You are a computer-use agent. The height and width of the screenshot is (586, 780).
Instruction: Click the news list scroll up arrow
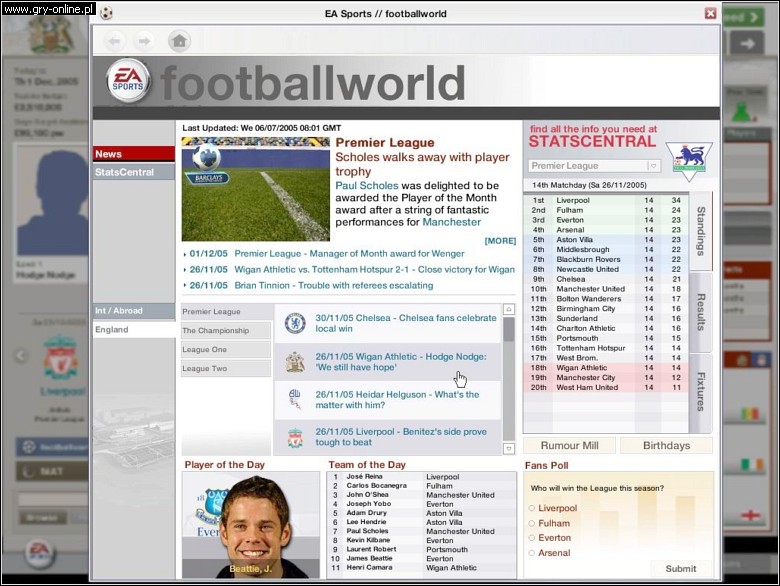tap(509, 309)
